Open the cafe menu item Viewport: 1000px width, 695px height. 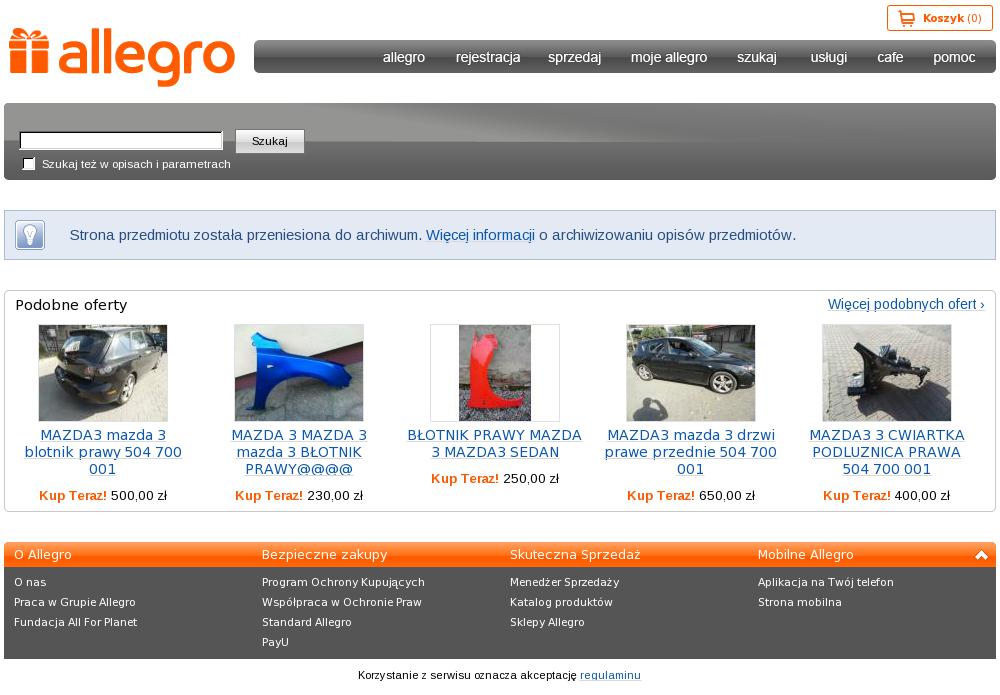(890, 57)
